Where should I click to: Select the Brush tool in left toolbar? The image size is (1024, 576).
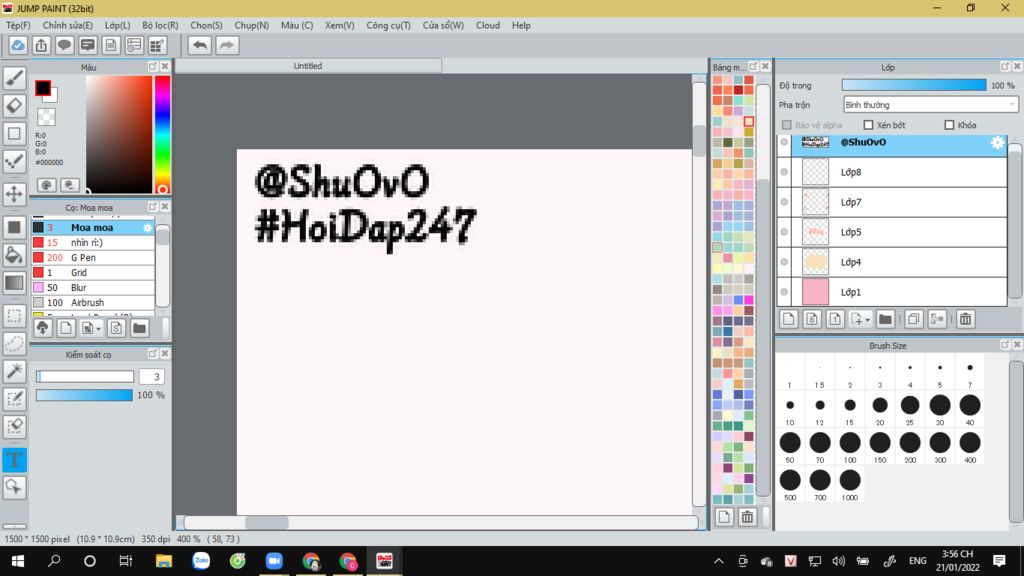click(14, 78)
